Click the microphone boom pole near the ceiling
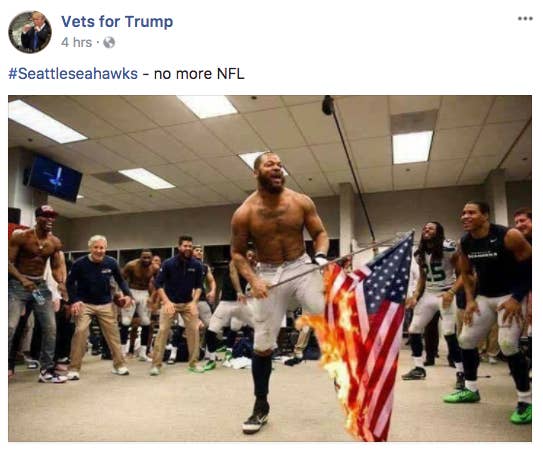The image size is (543, 449). pos(348,166)
